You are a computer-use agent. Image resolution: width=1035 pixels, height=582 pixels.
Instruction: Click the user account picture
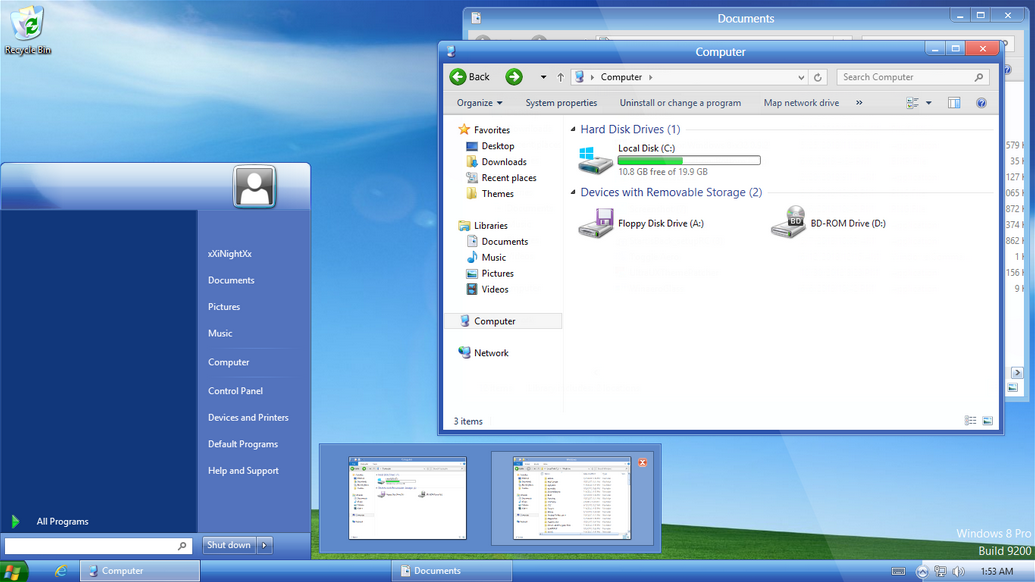pos(254,187)
